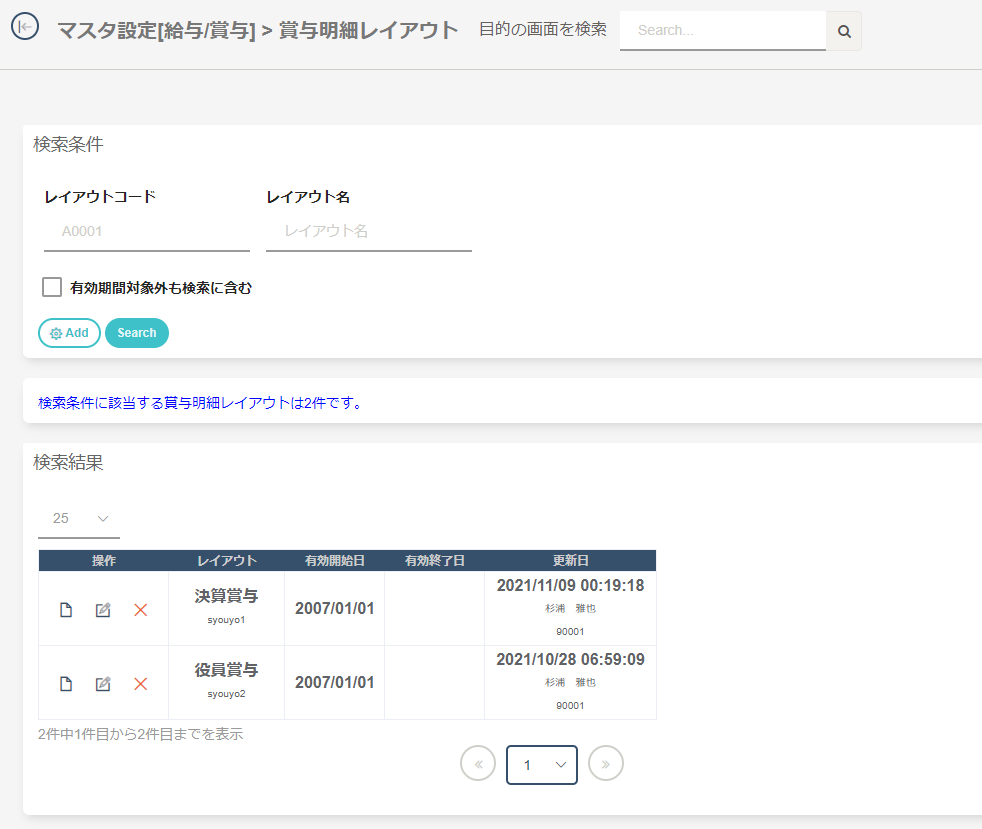982x829 pixels.
Task: Go to the previous page arrow
Action: point(478,764)
